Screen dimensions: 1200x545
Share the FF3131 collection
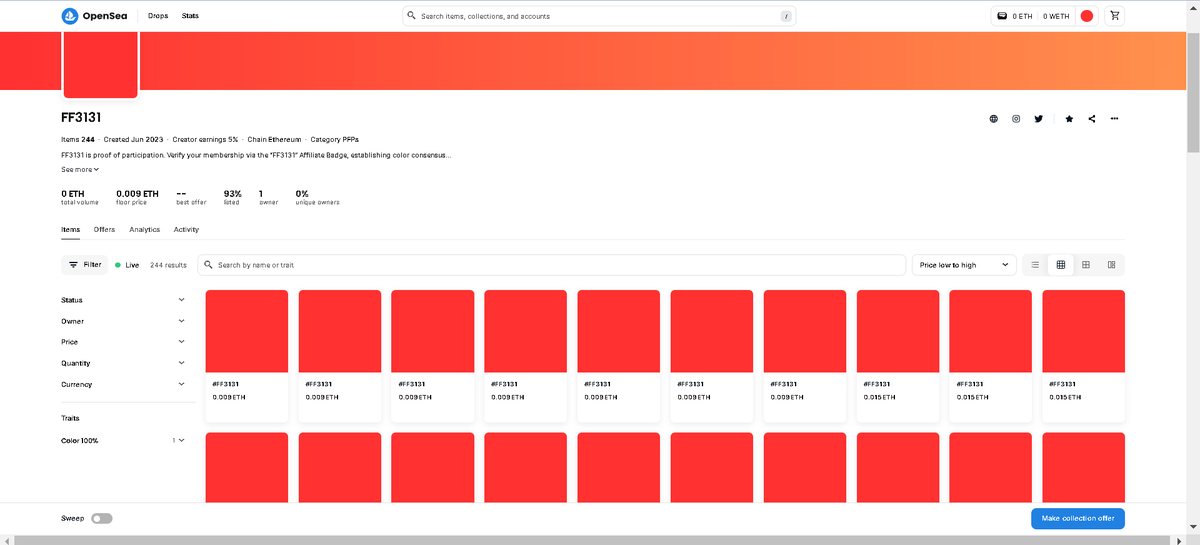[x=1092, y=119]
